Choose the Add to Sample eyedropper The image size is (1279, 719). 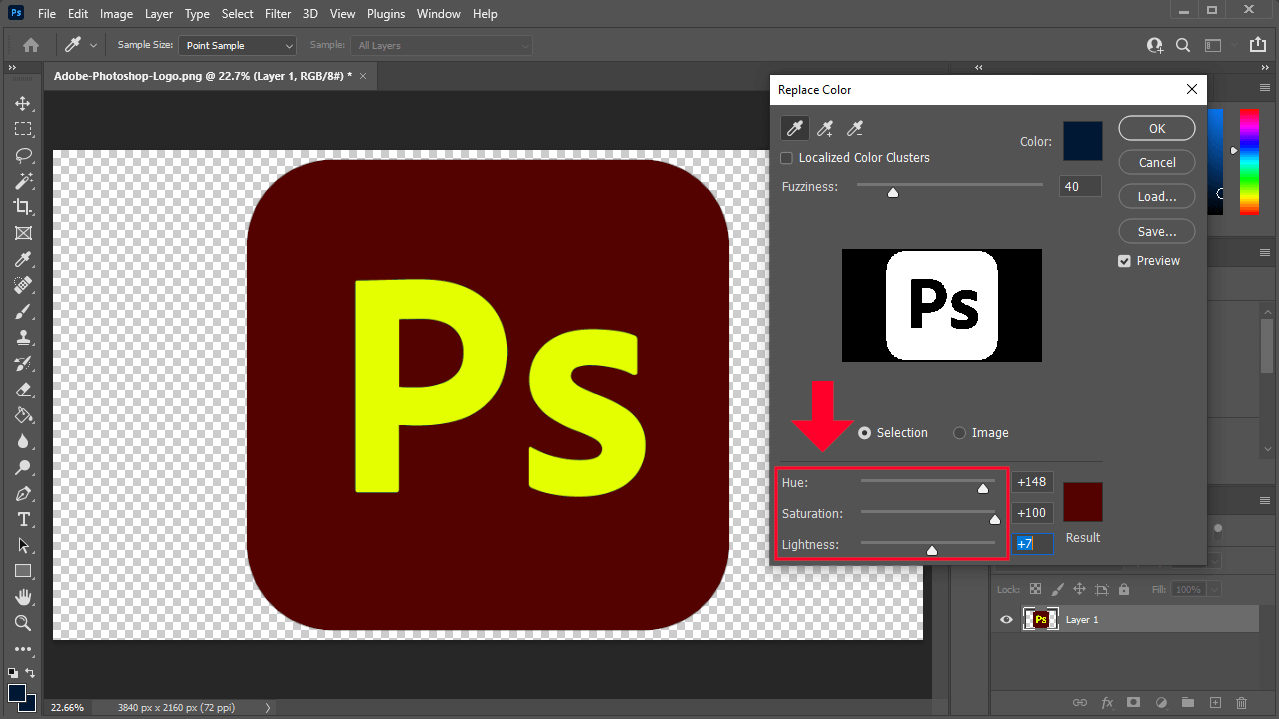point(825,128)
